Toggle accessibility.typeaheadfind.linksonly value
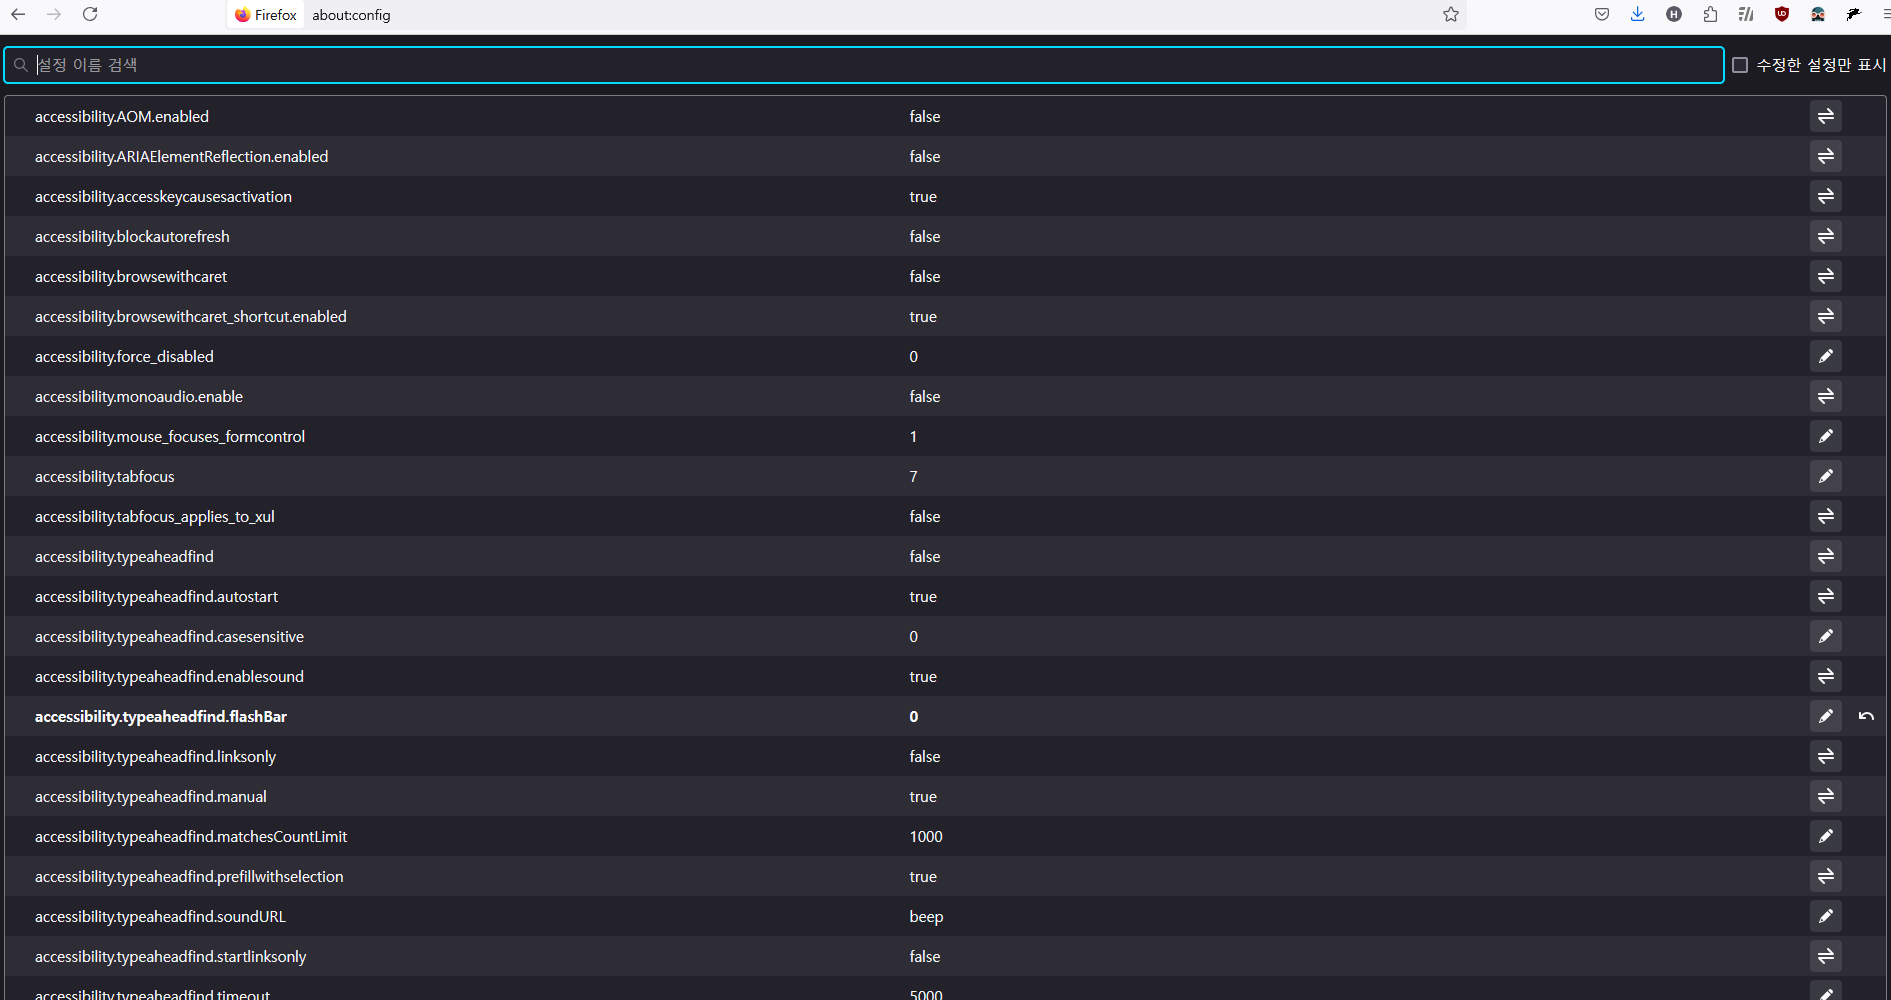 pyautogui.click(x=1826, y=756)
